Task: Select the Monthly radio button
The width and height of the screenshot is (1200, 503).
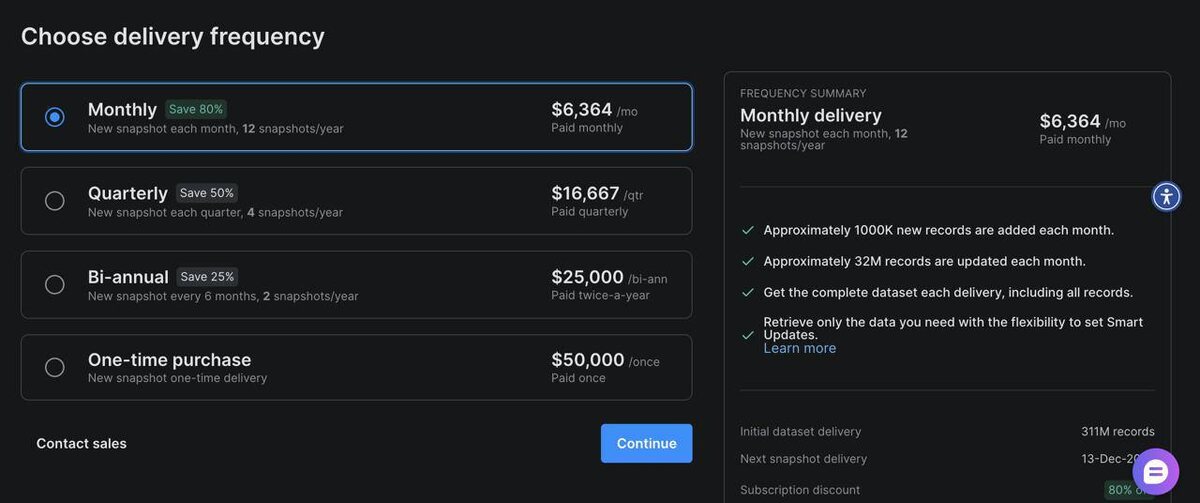Action: coord(55,117)
